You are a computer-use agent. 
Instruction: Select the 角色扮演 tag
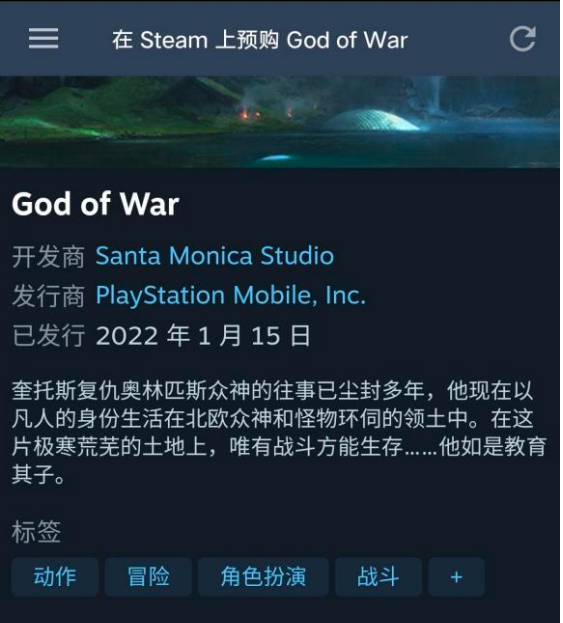click(x=263, y=577)
